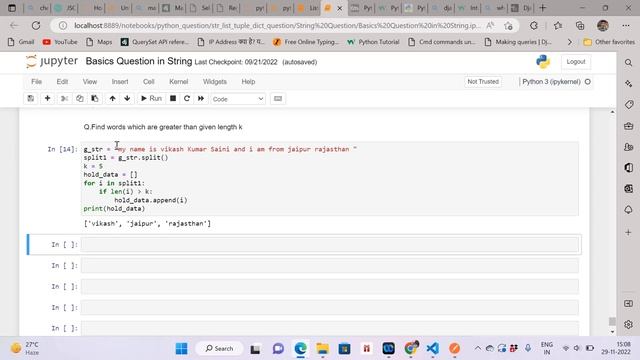The height and width of the screenshot is (360, 640).
Task: Open the Help menu
Action: coord(248,82)
